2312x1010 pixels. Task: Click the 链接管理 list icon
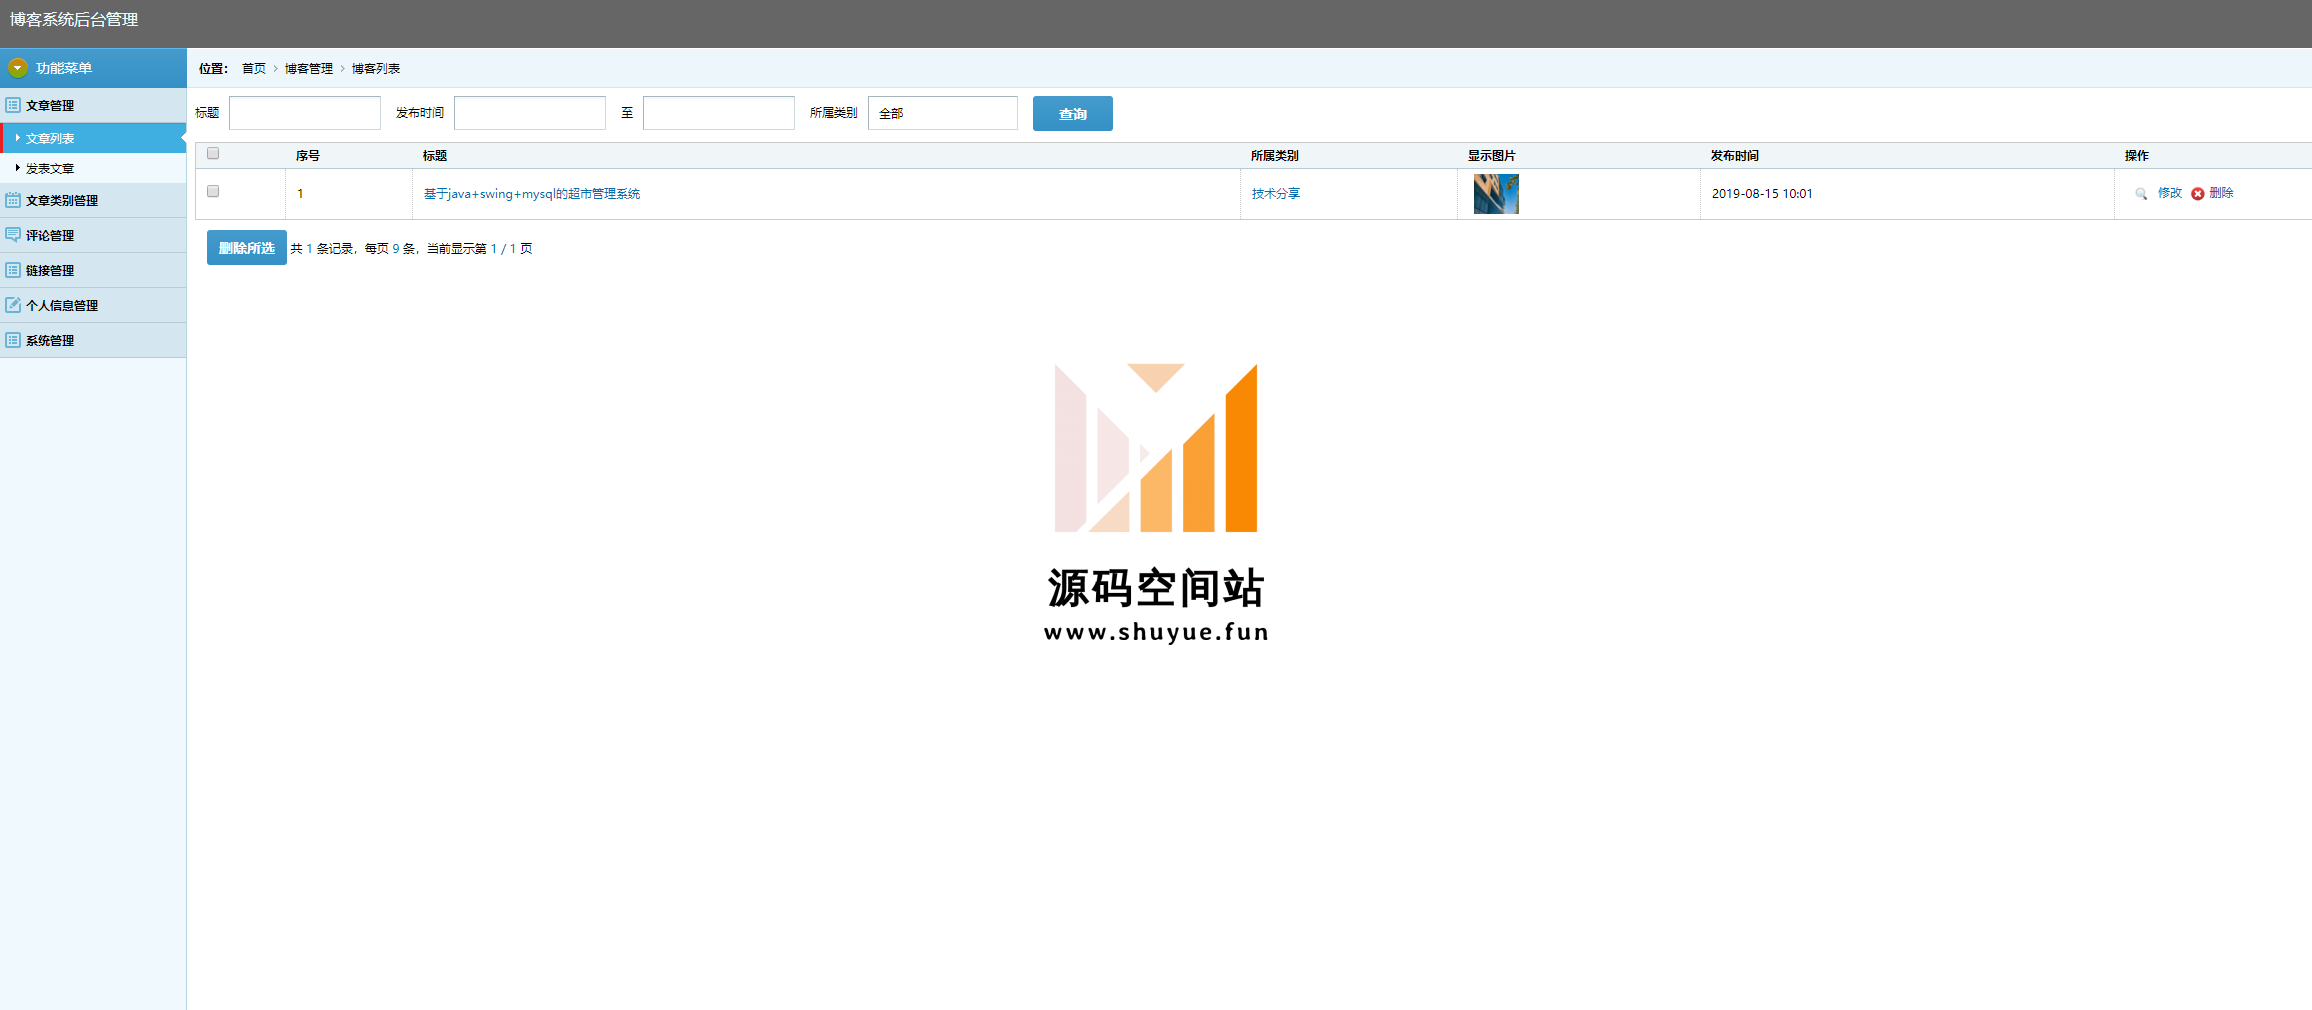point(13,270)
